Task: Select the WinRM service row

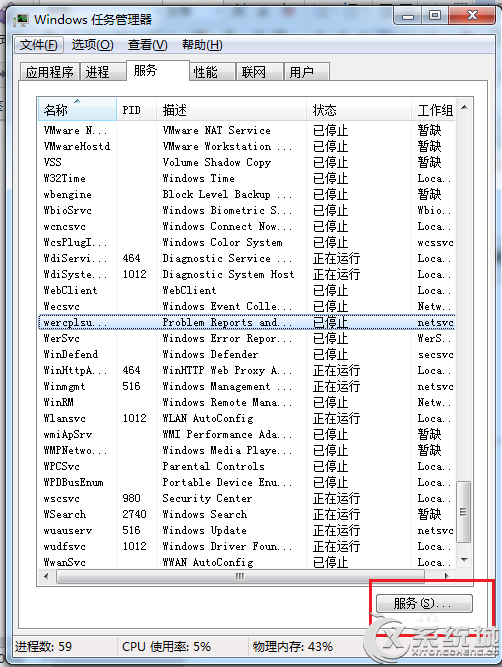Action: (246, 402)
